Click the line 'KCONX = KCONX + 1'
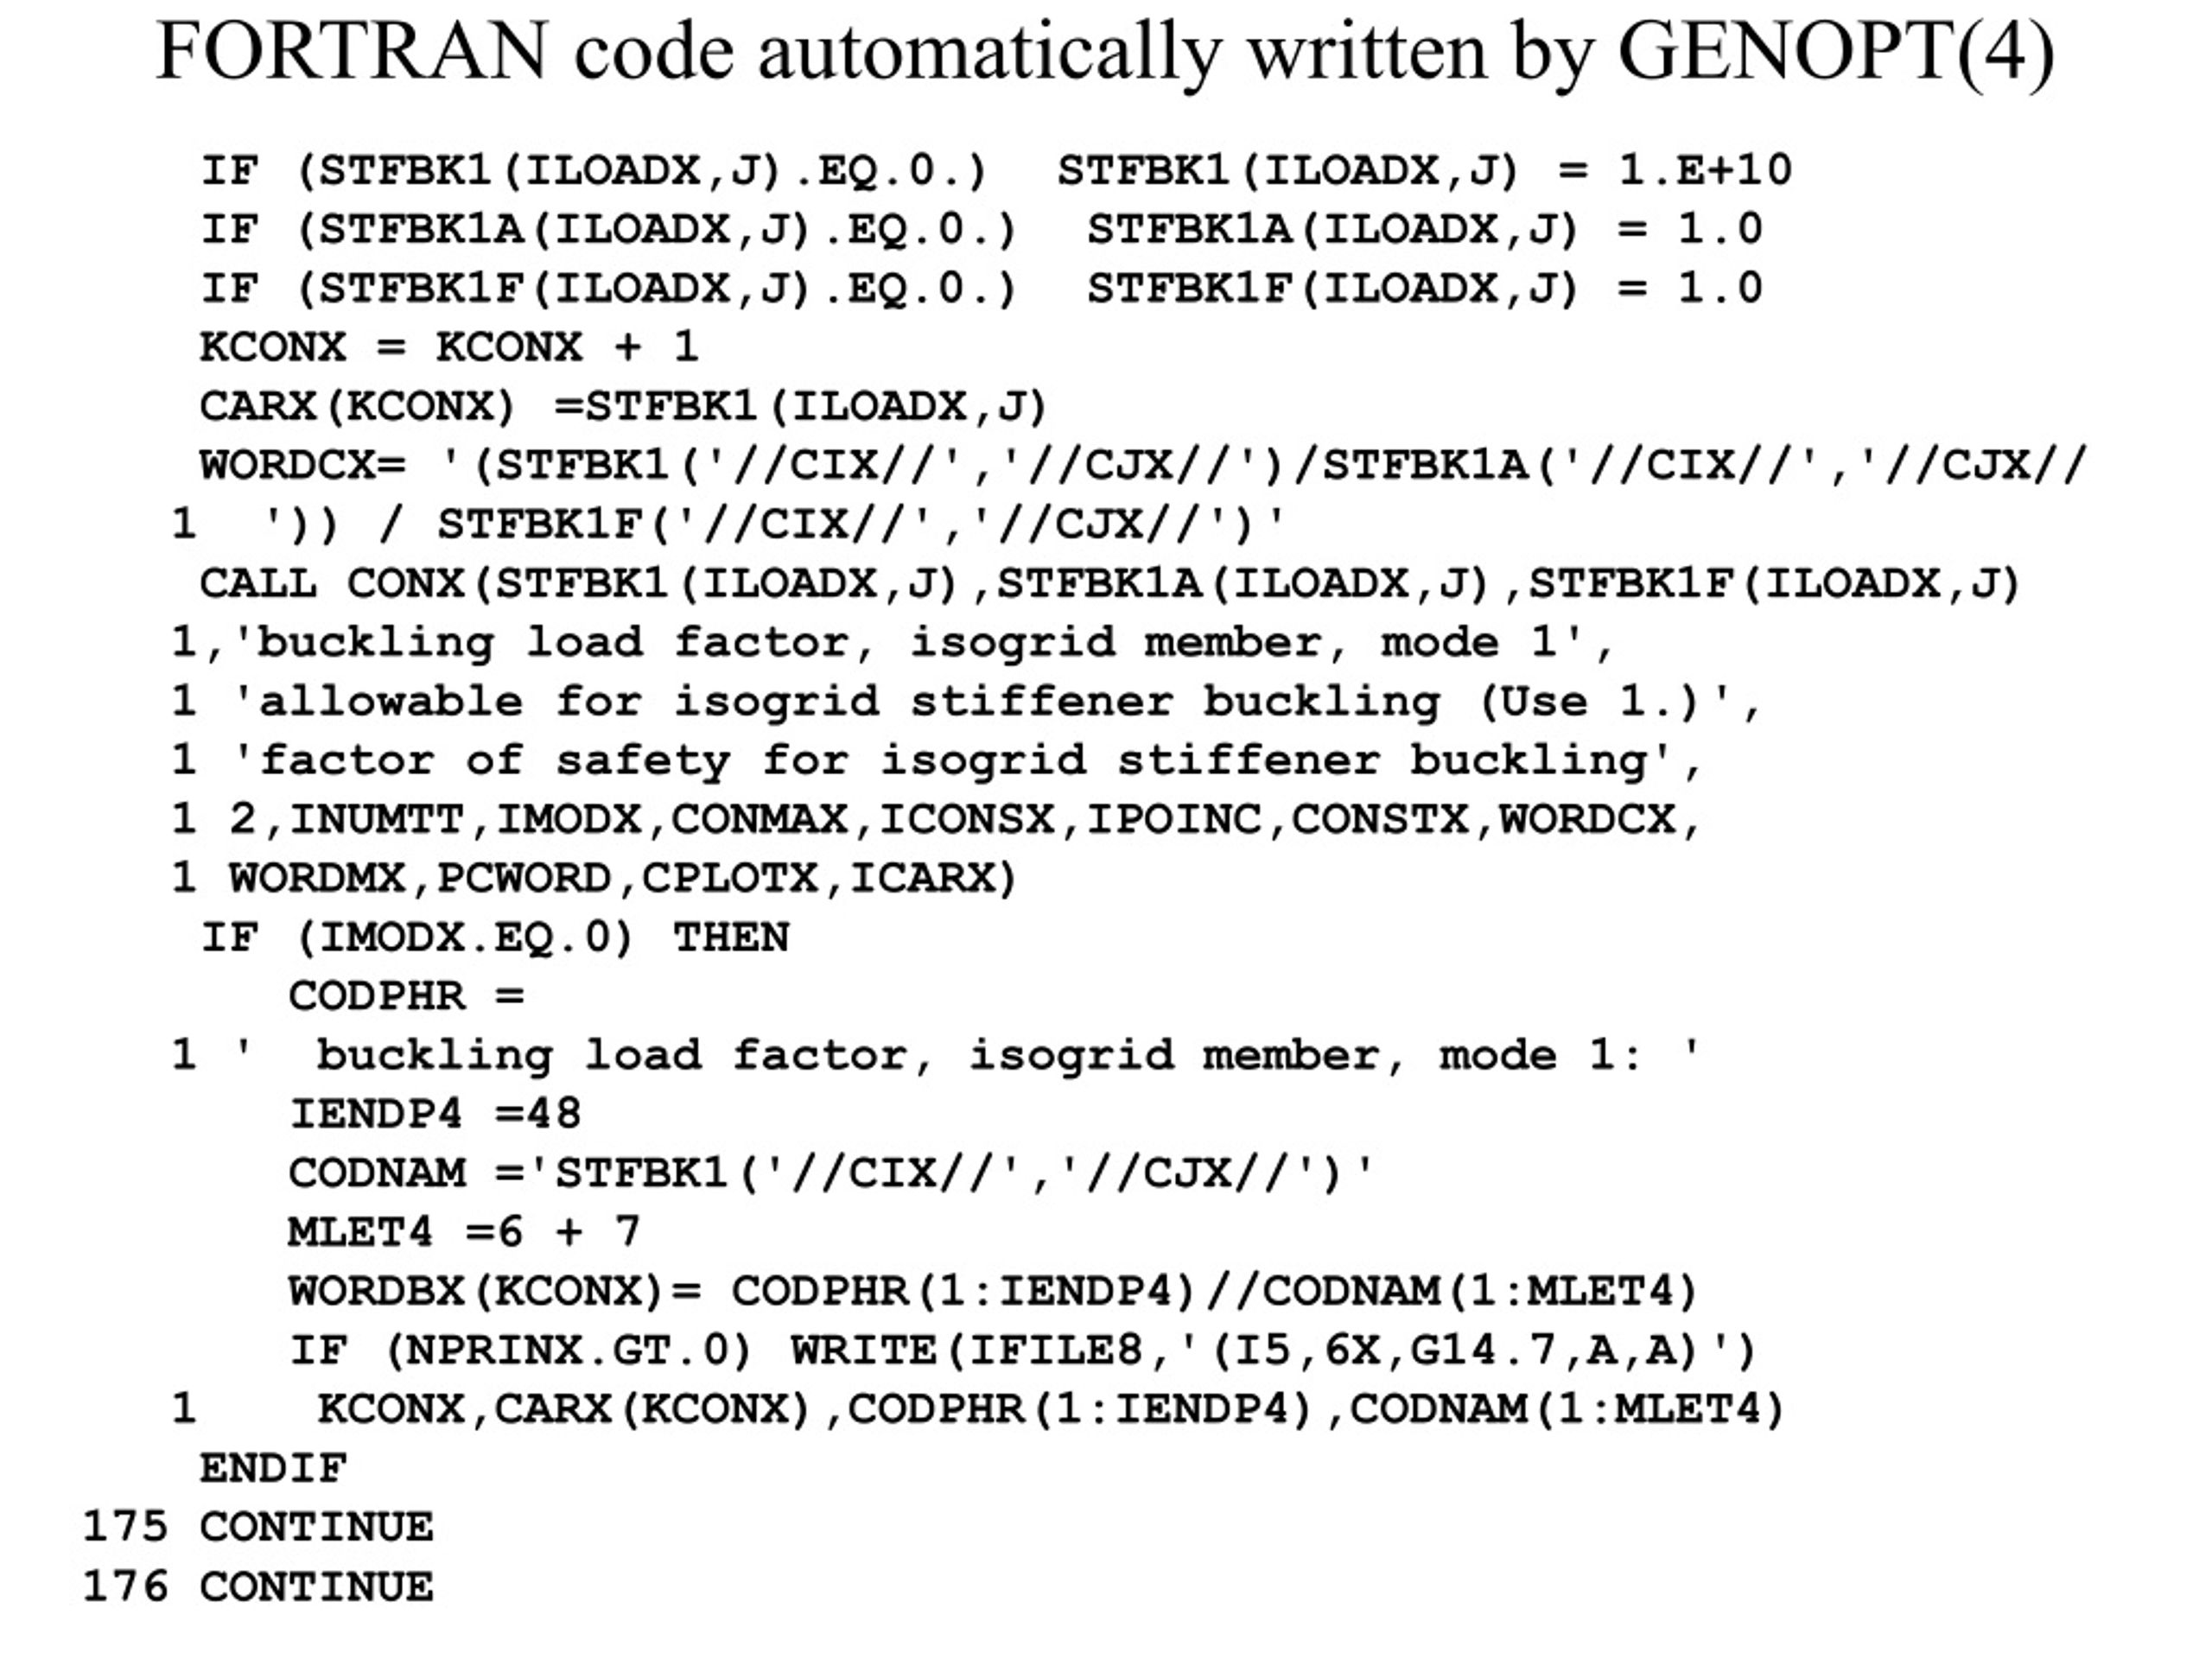2212x1659 pixels. click(449, 347)
